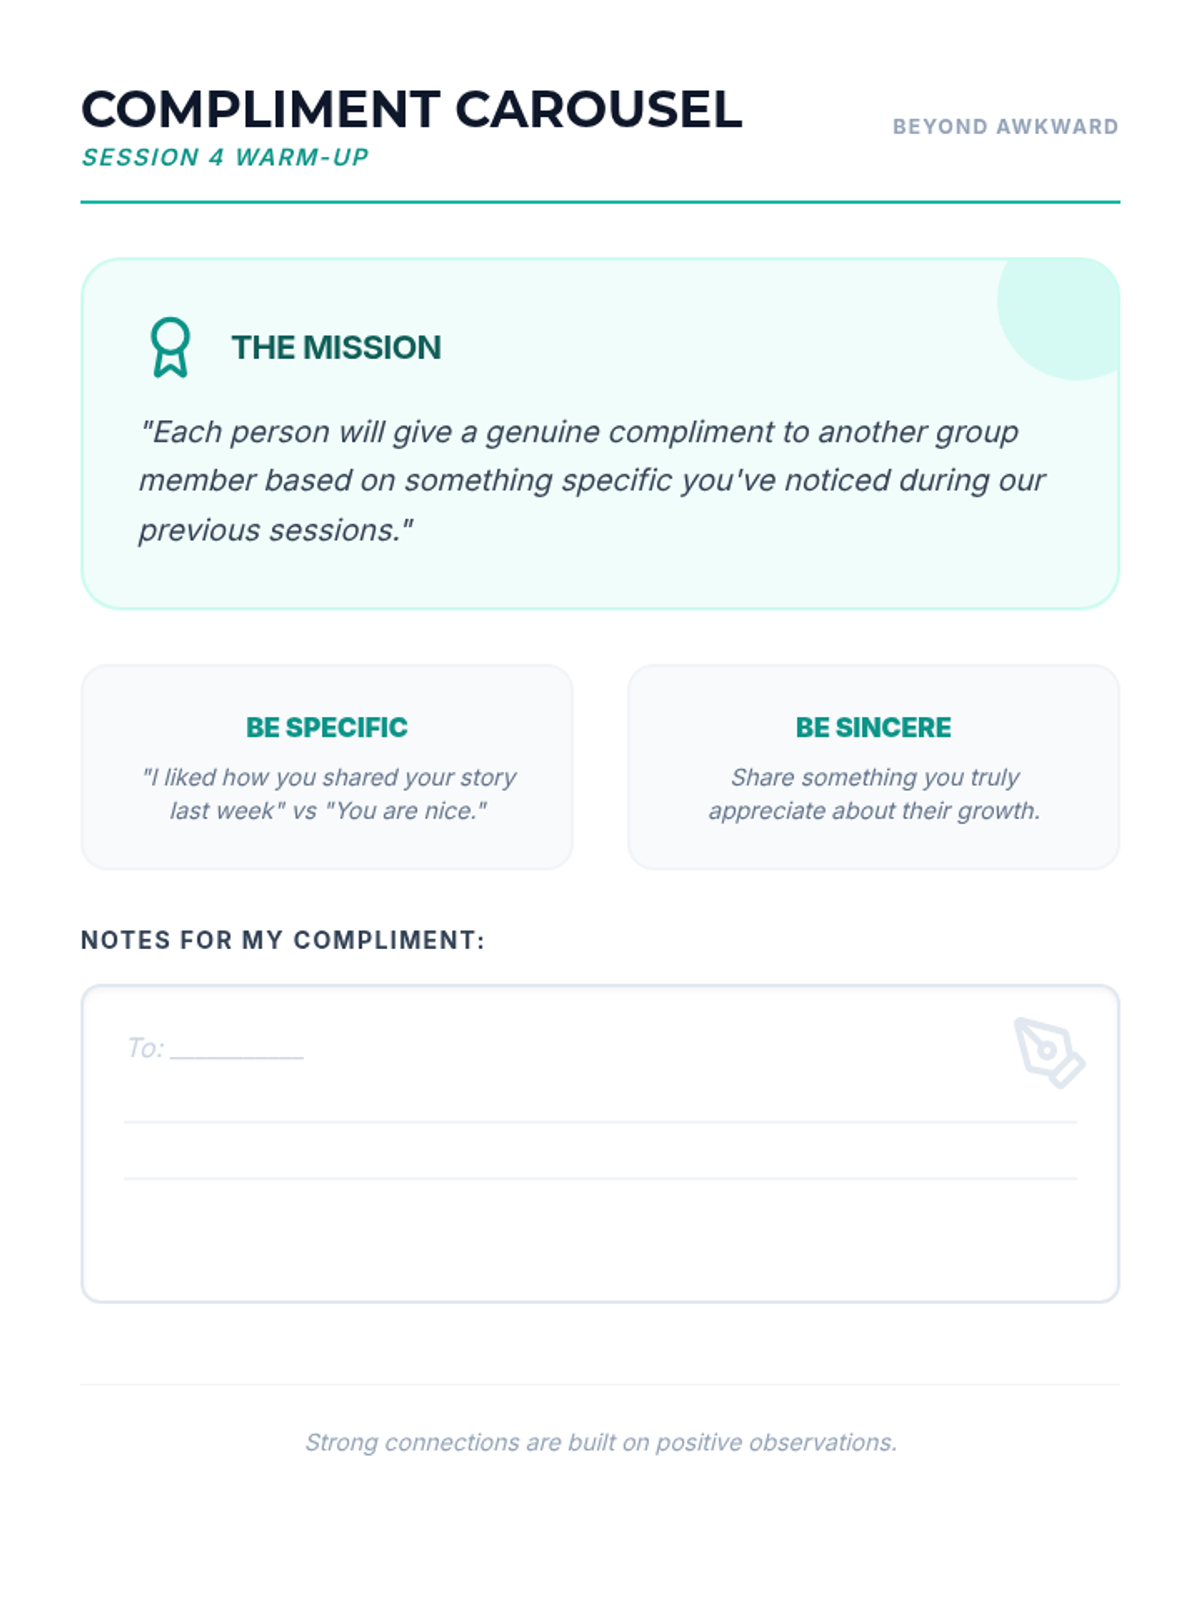The width and height of the screenshot is (1200, 1600).
Task: Click the The Mission heading
Action: 336,348
